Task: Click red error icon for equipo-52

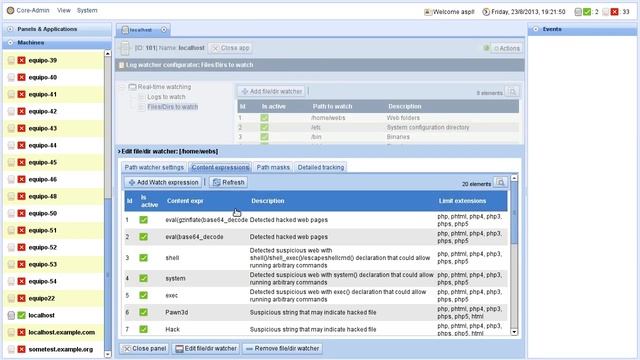Action: point(22,247)
